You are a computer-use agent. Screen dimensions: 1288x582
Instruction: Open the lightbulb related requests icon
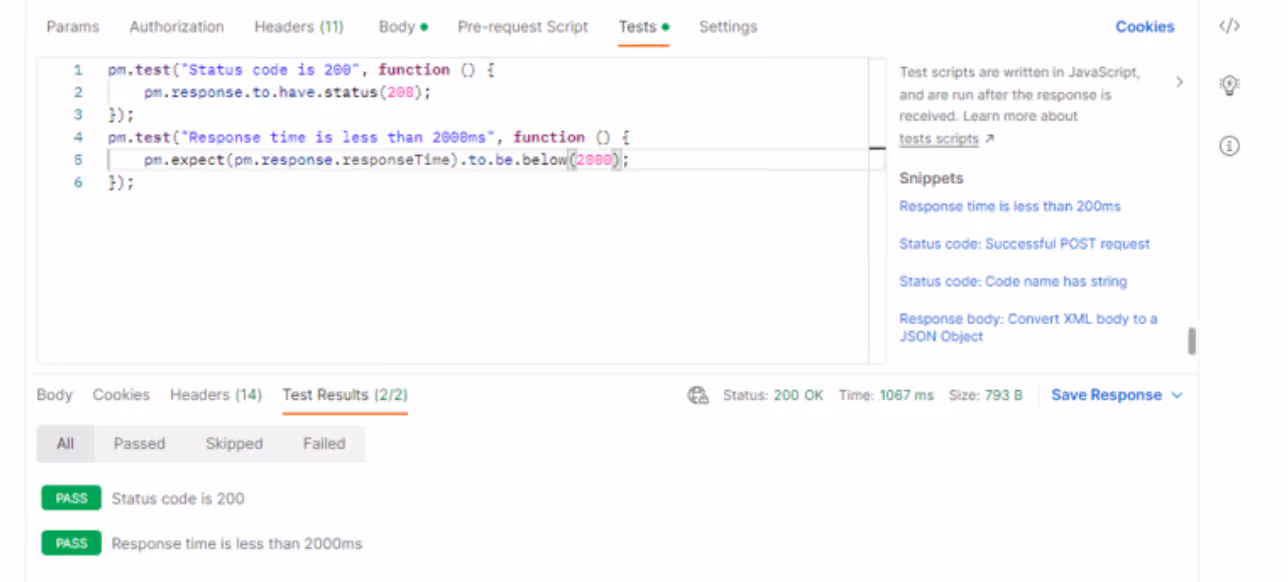click(1229, 86)
